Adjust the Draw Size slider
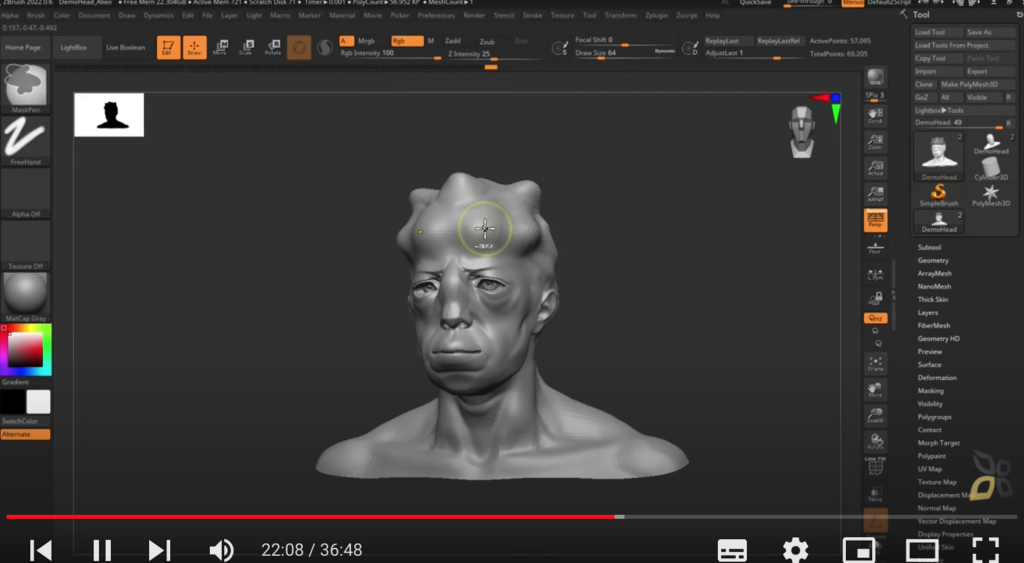 pyautogui.click(x=625, y=53)
